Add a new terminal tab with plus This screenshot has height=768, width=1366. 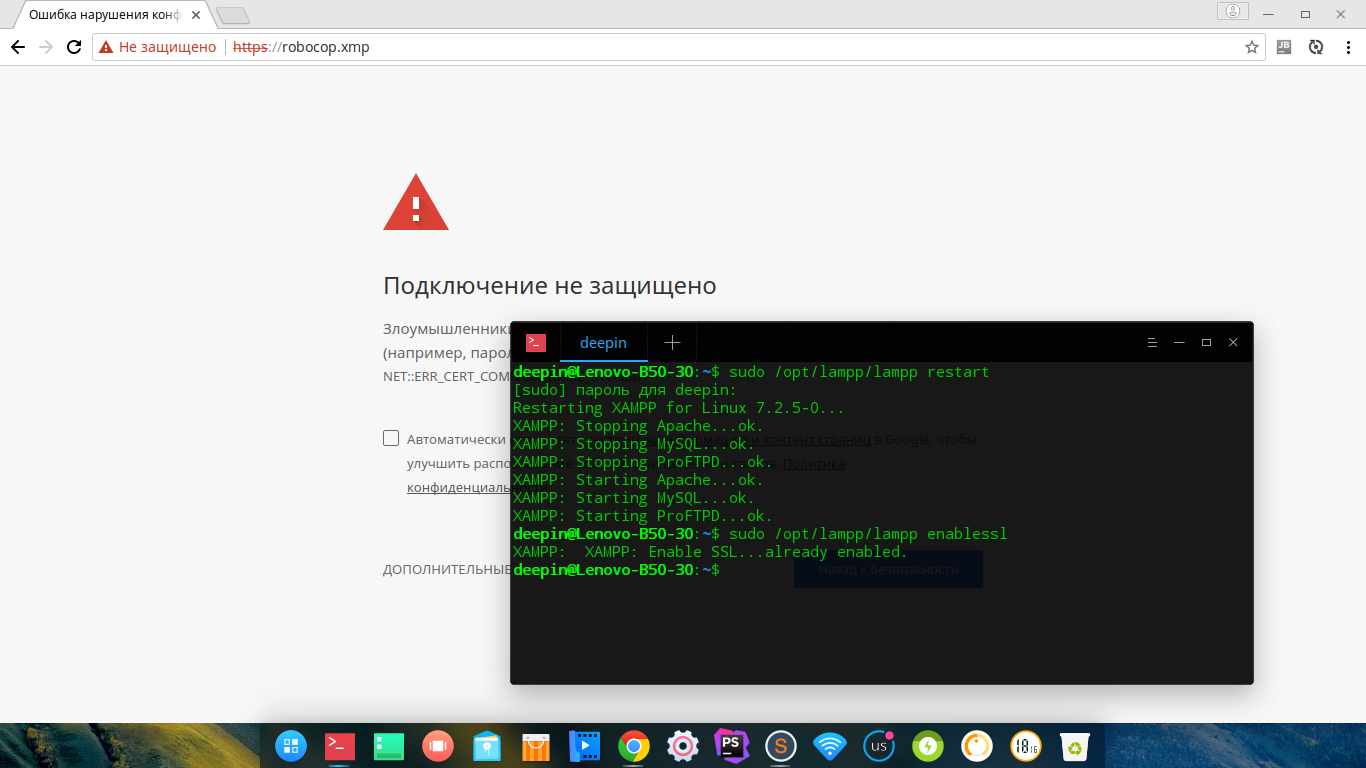pyautogui.click(x=672, y=342)
